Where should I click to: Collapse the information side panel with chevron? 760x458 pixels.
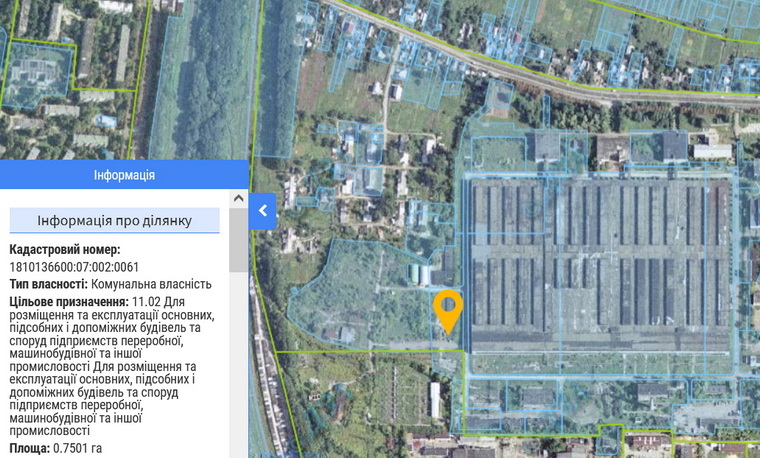pos(262,210)
